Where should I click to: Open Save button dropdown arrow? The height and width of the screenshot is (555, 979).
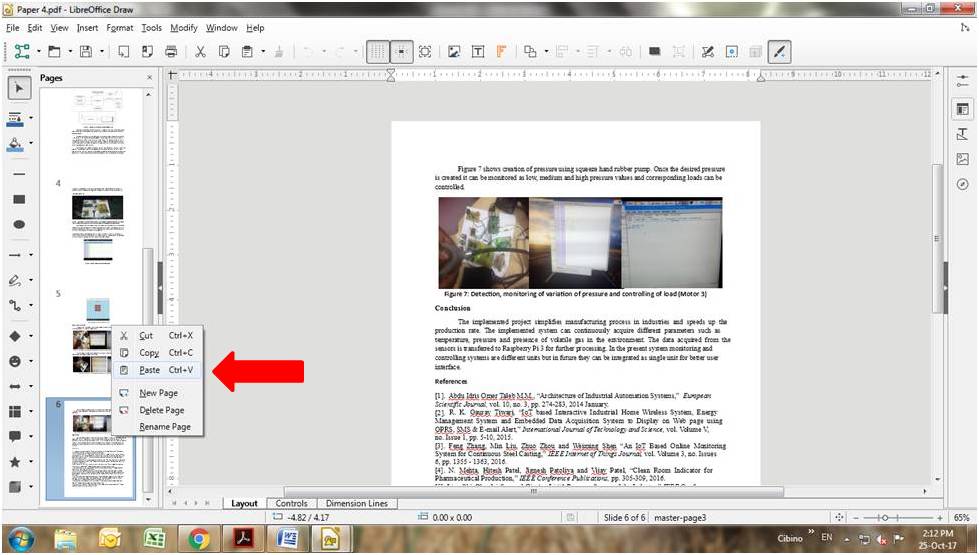(101, 52)
